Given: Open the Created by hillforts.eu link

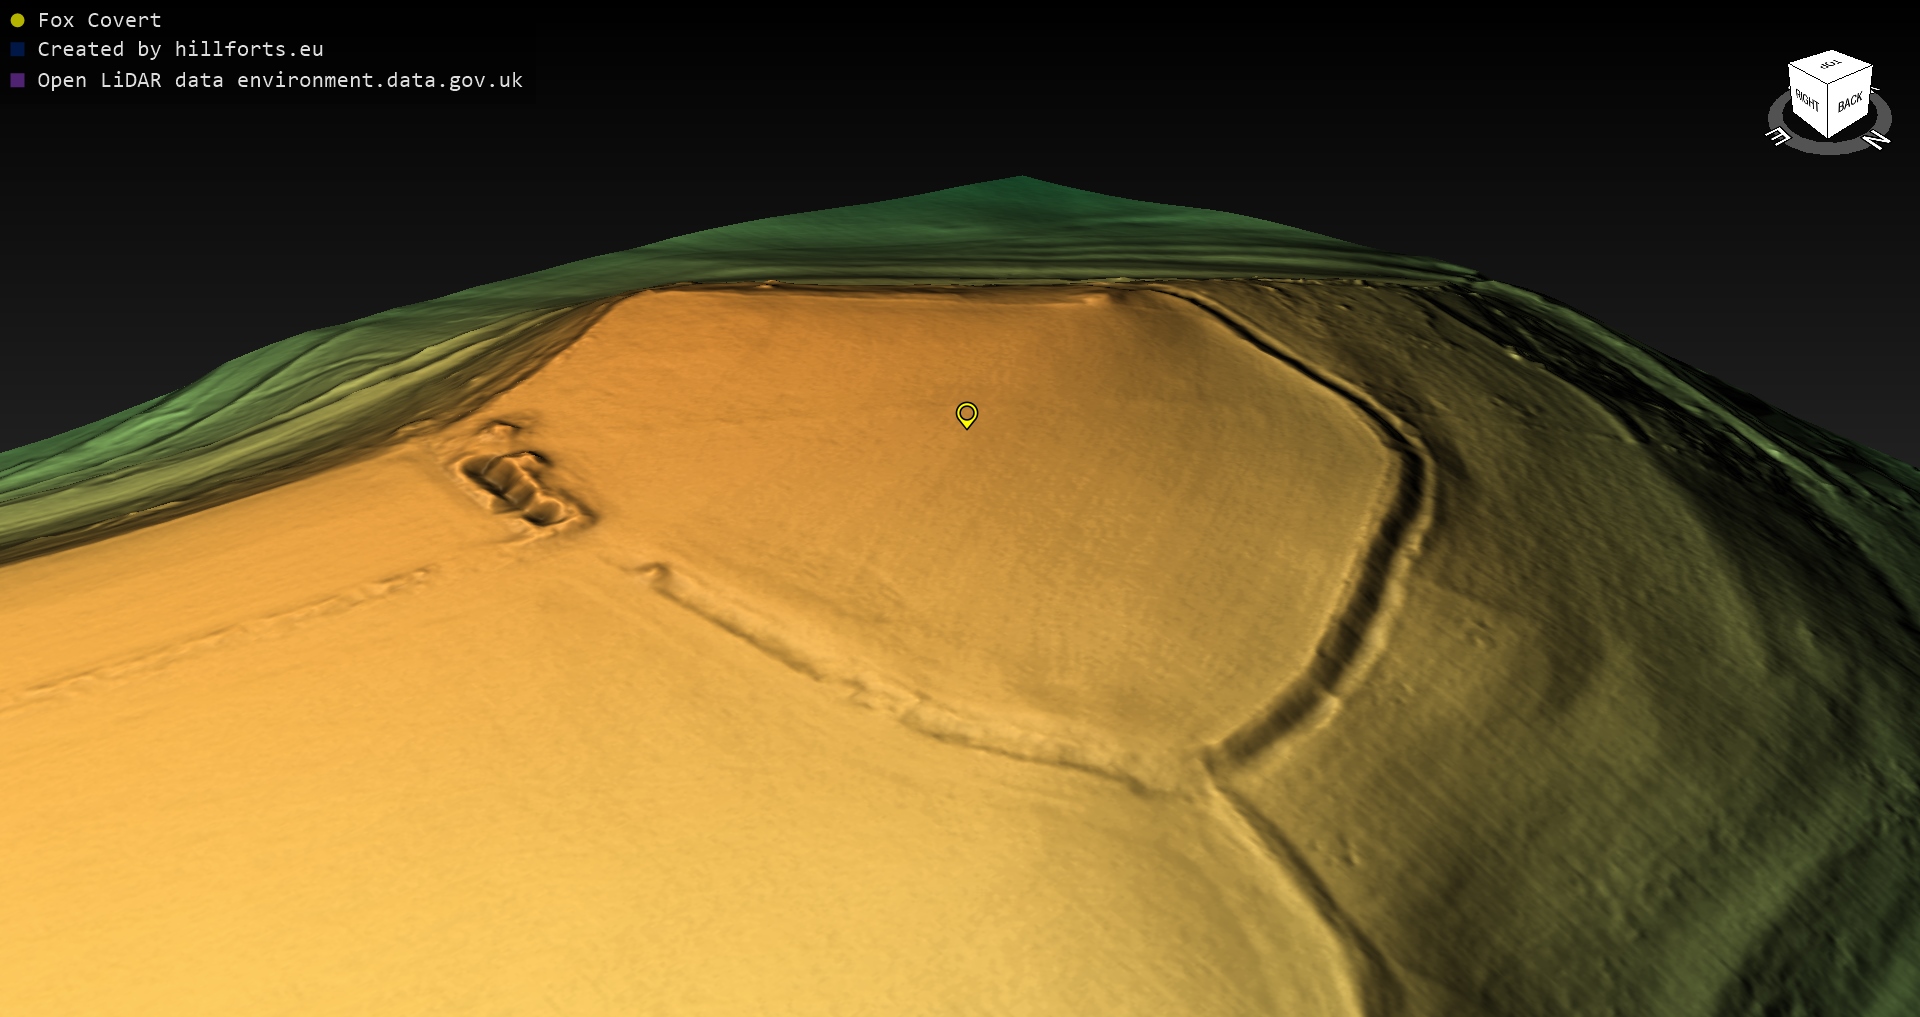Looking at the screenshot, I should (x=180, y=49).
